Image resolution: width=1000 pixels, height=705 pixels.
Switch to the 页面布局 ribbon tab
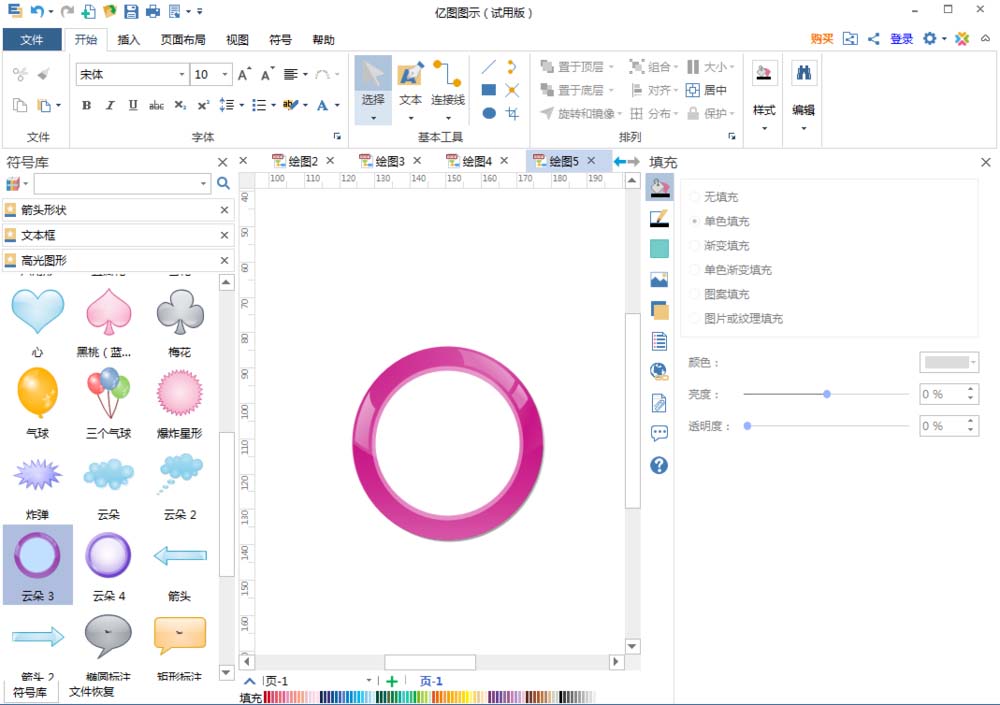pyautogui.click(x=183, y=40)
